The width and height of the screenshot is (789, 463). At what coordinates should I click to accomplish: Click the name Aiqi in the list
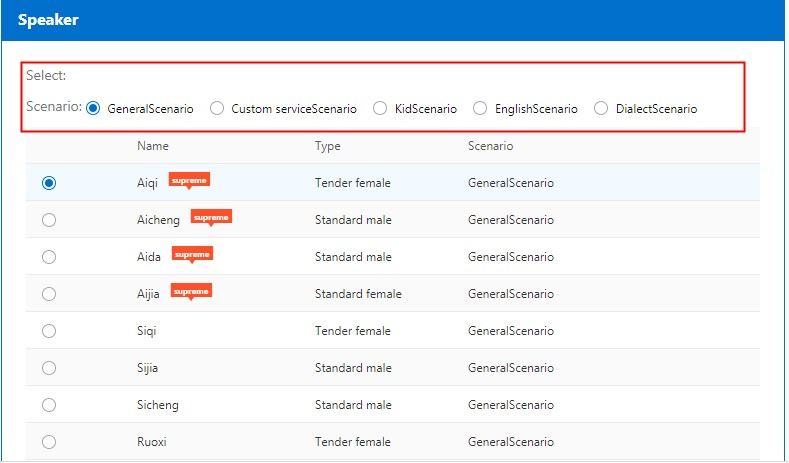pyautogui.click(x=147, y=183)
